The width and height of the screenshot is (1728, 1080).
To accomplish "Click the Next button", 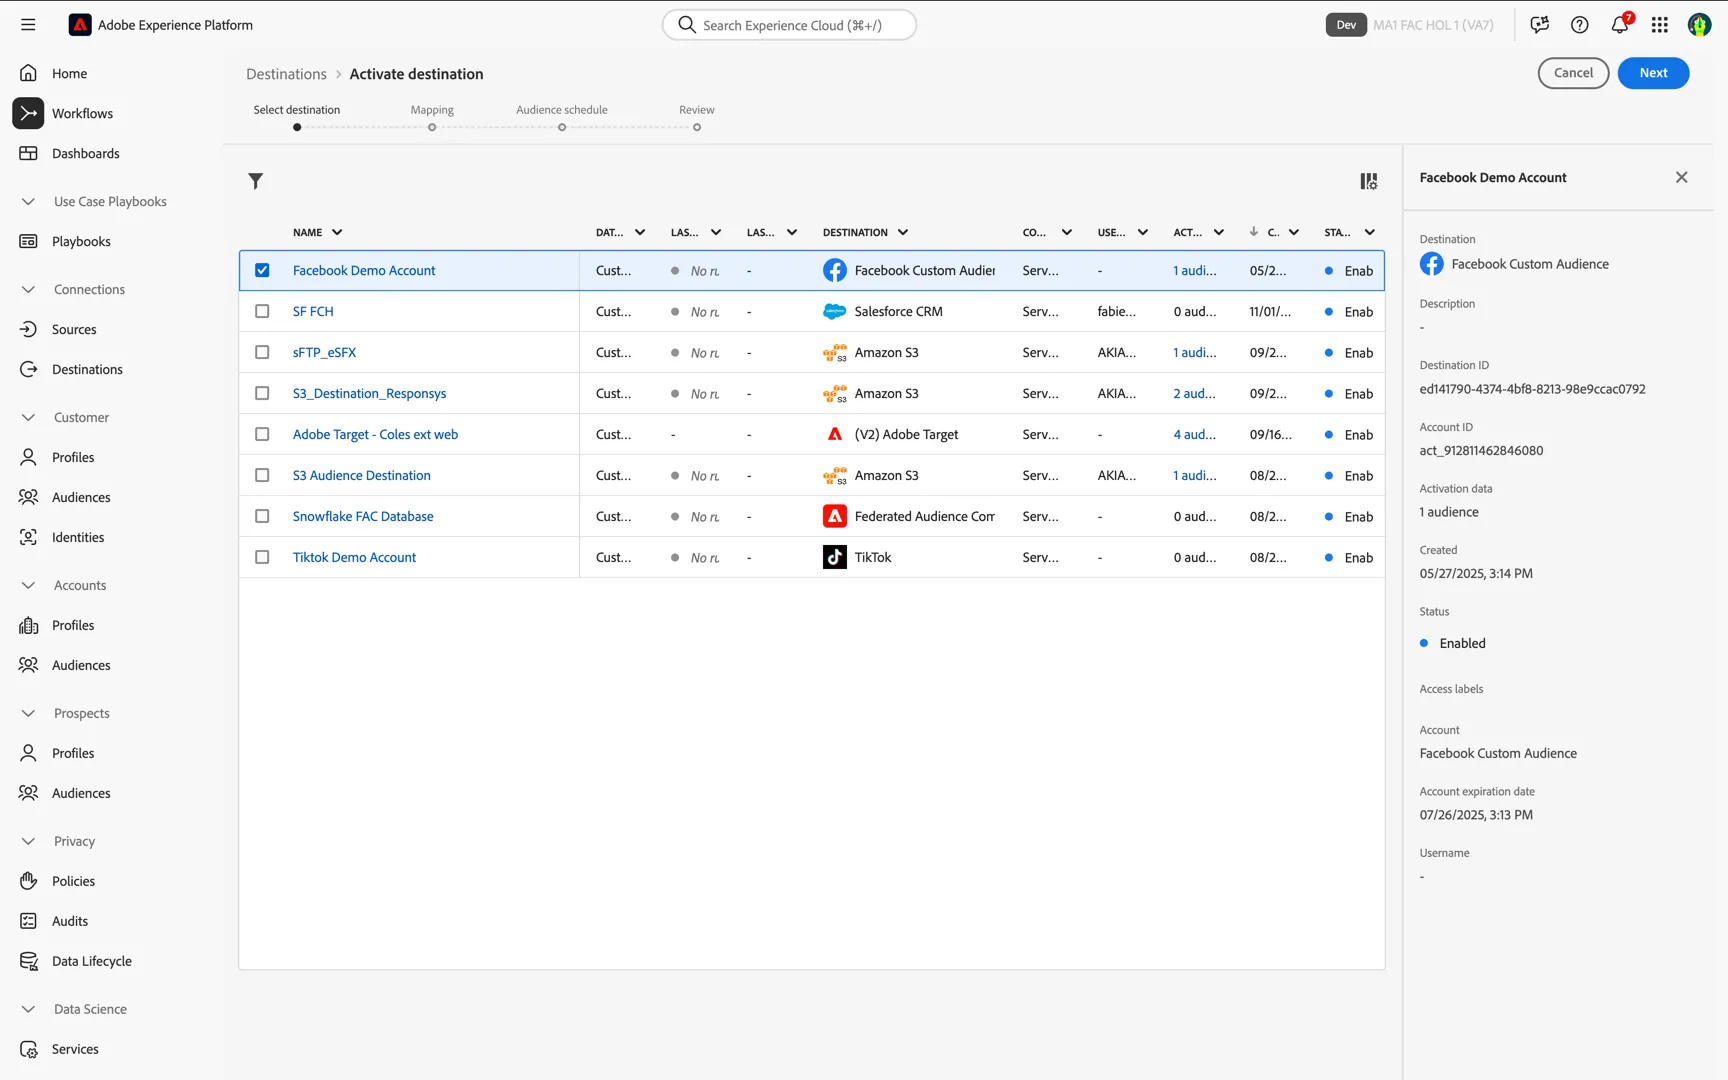I will (x=1653, y=73).
